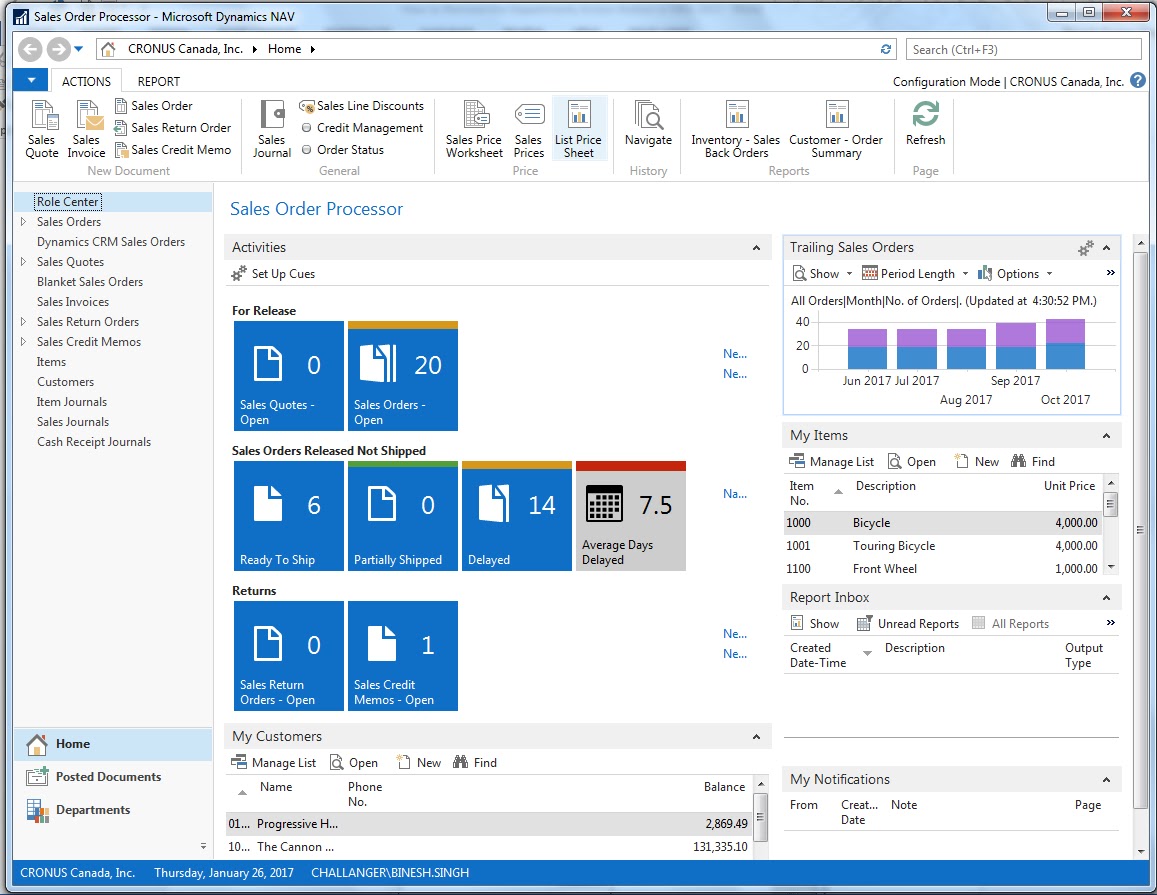Select the Sales Invoice icon
Image resolution: width=1157 pixels, height=895 pixels.
(86, 128)
